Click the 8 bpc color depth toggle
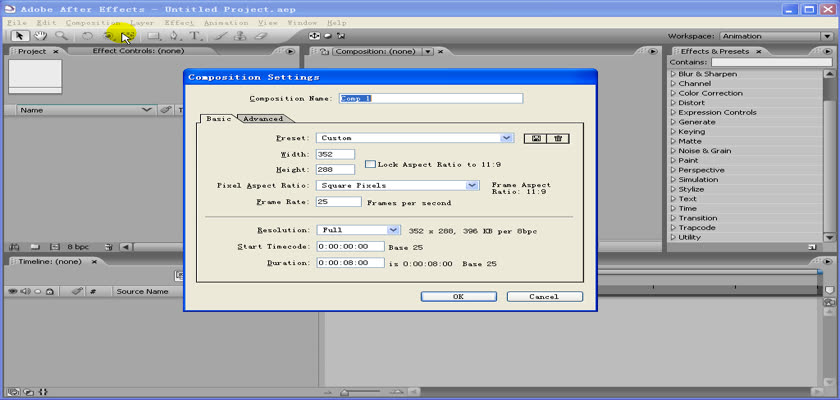Viewport: 840px width, 400px height. (78, 247)
